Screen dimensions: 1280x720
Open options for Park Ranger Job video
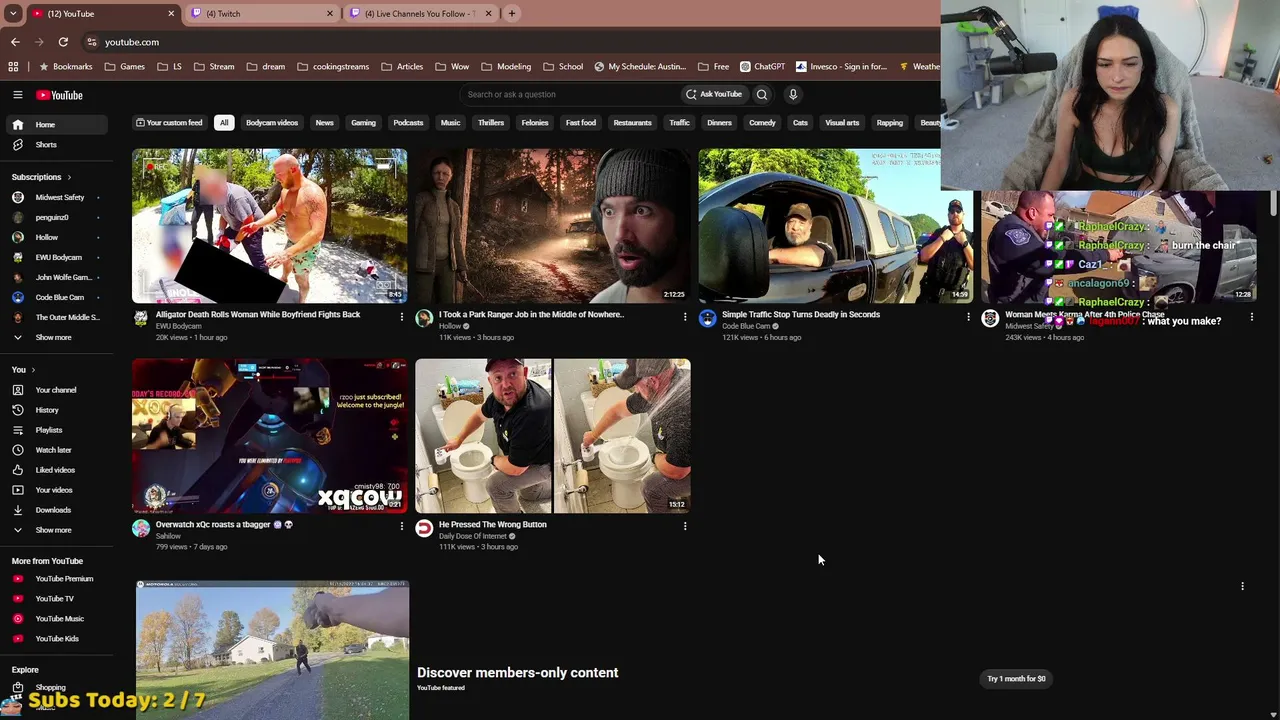coord(685,317)
